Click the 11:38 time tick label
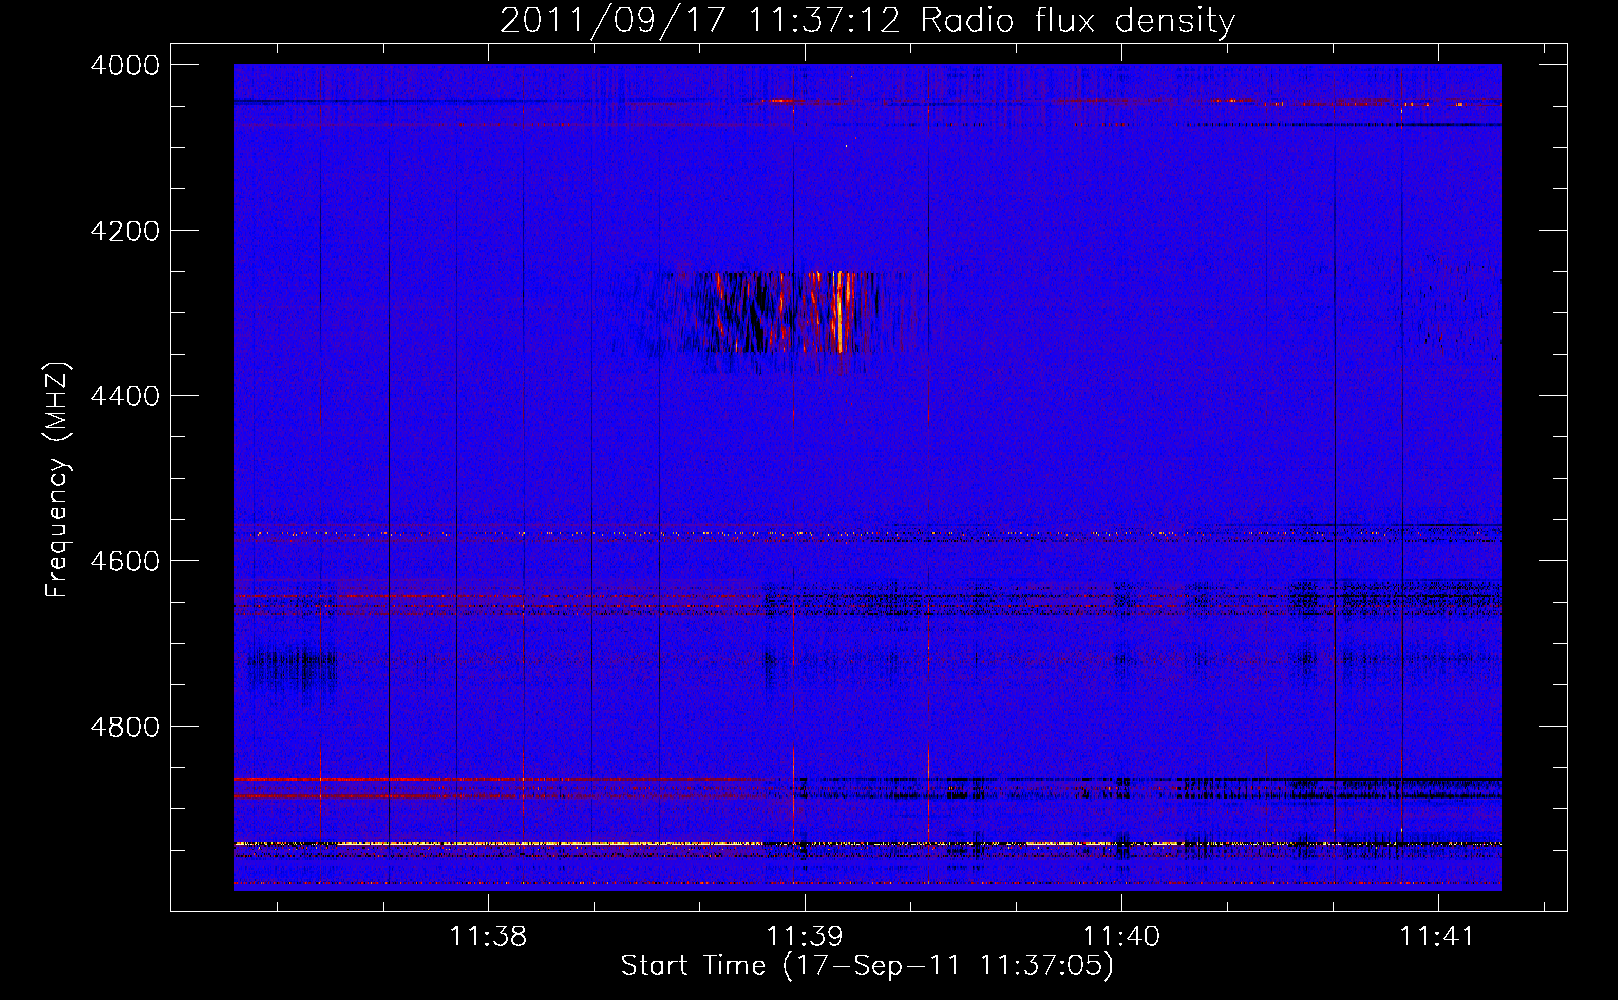1618x1000 pixels. pyautogui.click(x=488, y=936)
